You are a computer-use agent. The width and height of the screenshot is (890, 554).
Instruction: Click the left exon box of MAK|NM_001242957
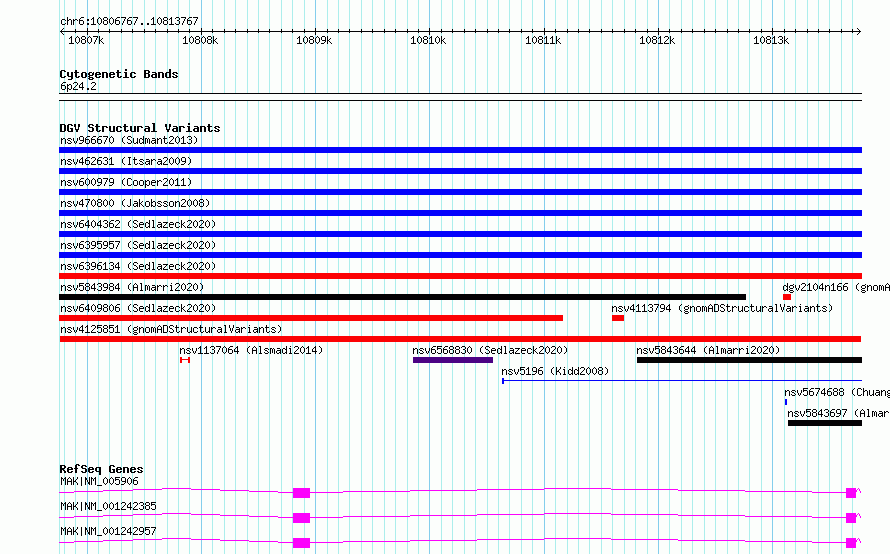pyautogui.click(x=301, y=543)
